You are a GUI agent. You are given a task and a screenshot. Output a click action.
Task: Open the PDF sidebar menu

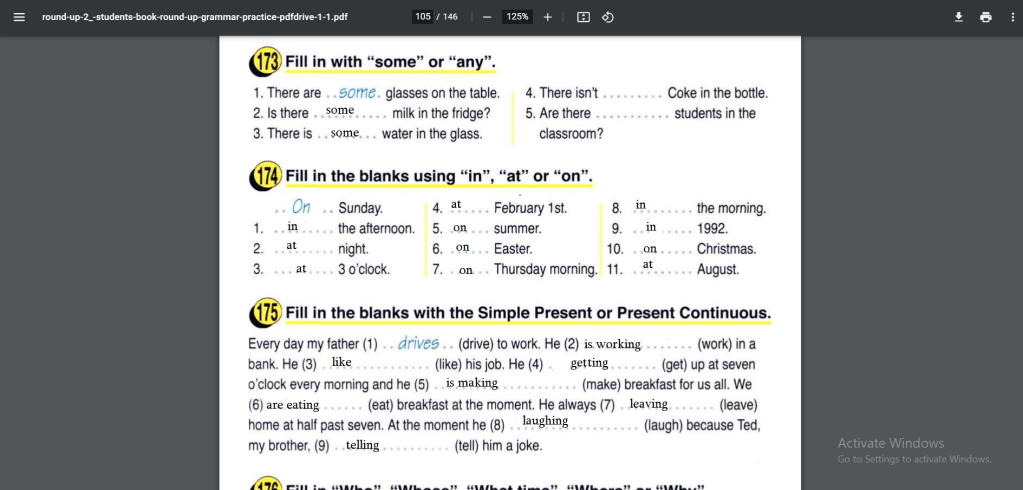tap(19, 17)
